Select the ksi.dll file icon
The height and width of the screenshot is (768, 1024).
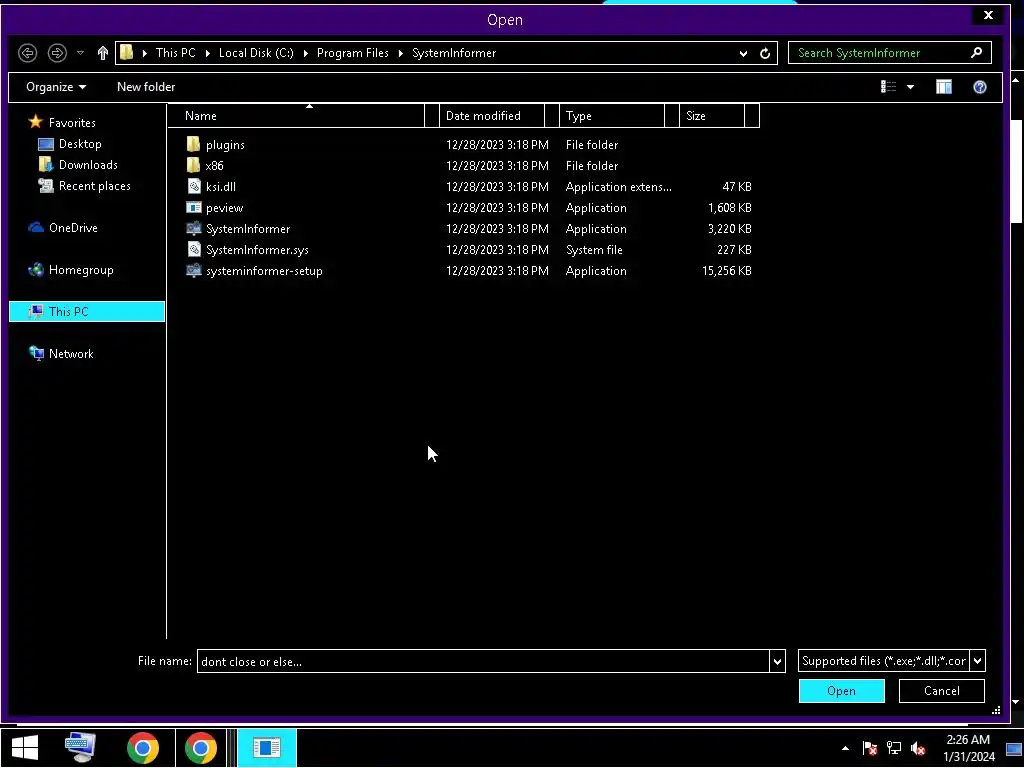(193, 187)
